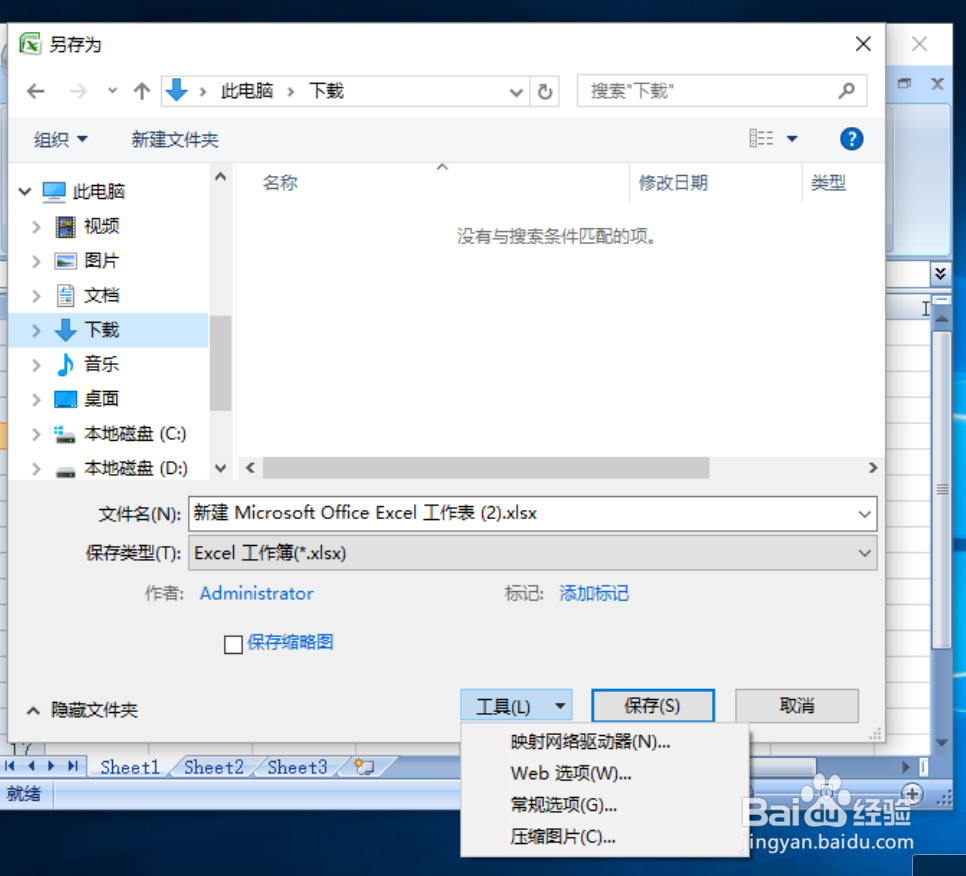Switch to the Sheet3 tab

[295, 767]
